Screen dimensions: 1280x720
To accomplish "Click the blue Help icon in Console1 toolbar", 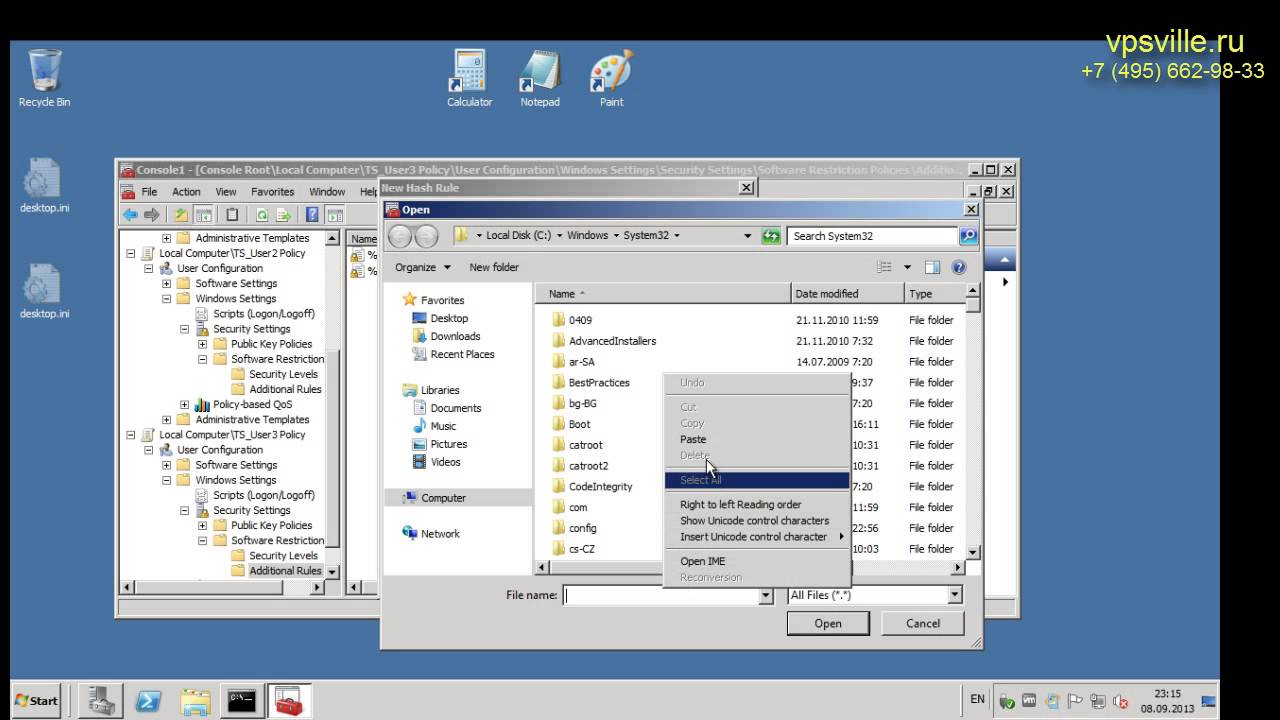I will click(312, 215).
